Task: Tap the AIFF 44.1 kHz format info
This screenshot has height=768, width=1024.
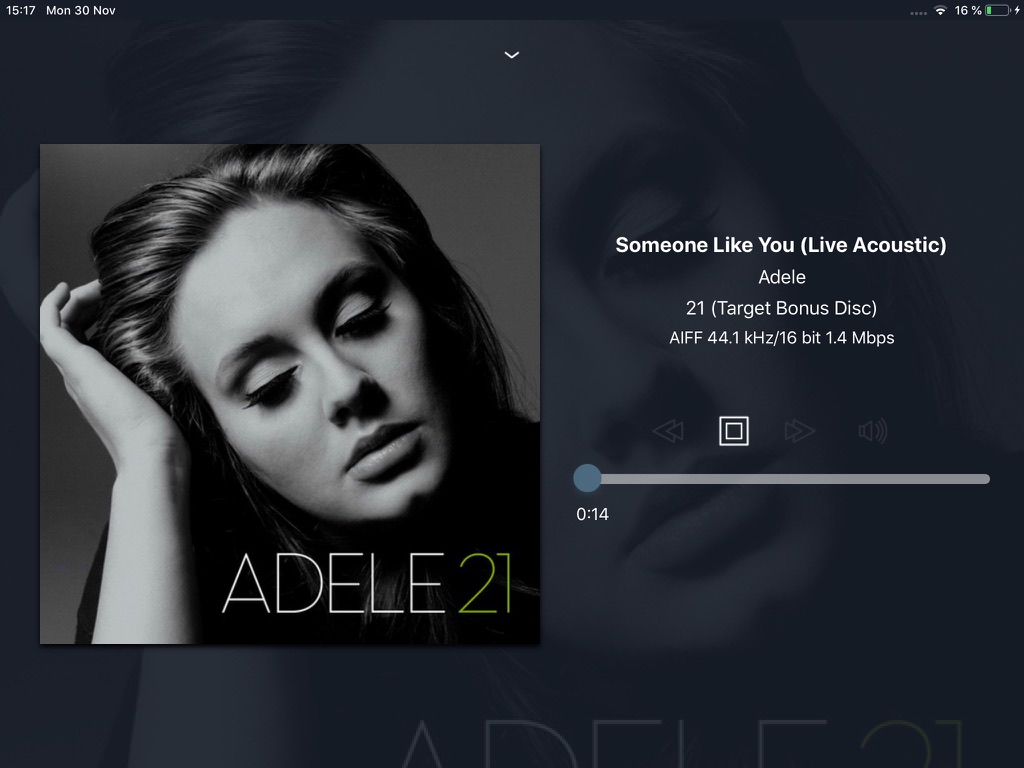Action: [782, 338]
